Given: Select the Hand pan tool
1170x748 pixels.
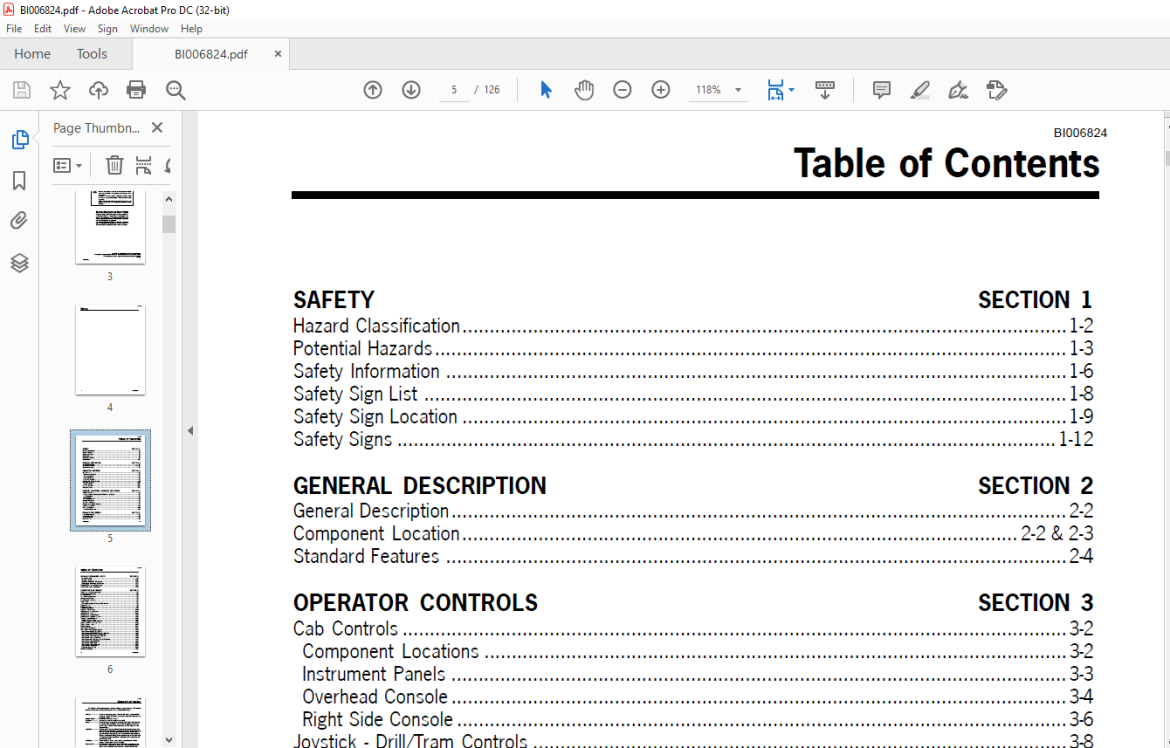Looking at the screenshot, I should point(584,90).
